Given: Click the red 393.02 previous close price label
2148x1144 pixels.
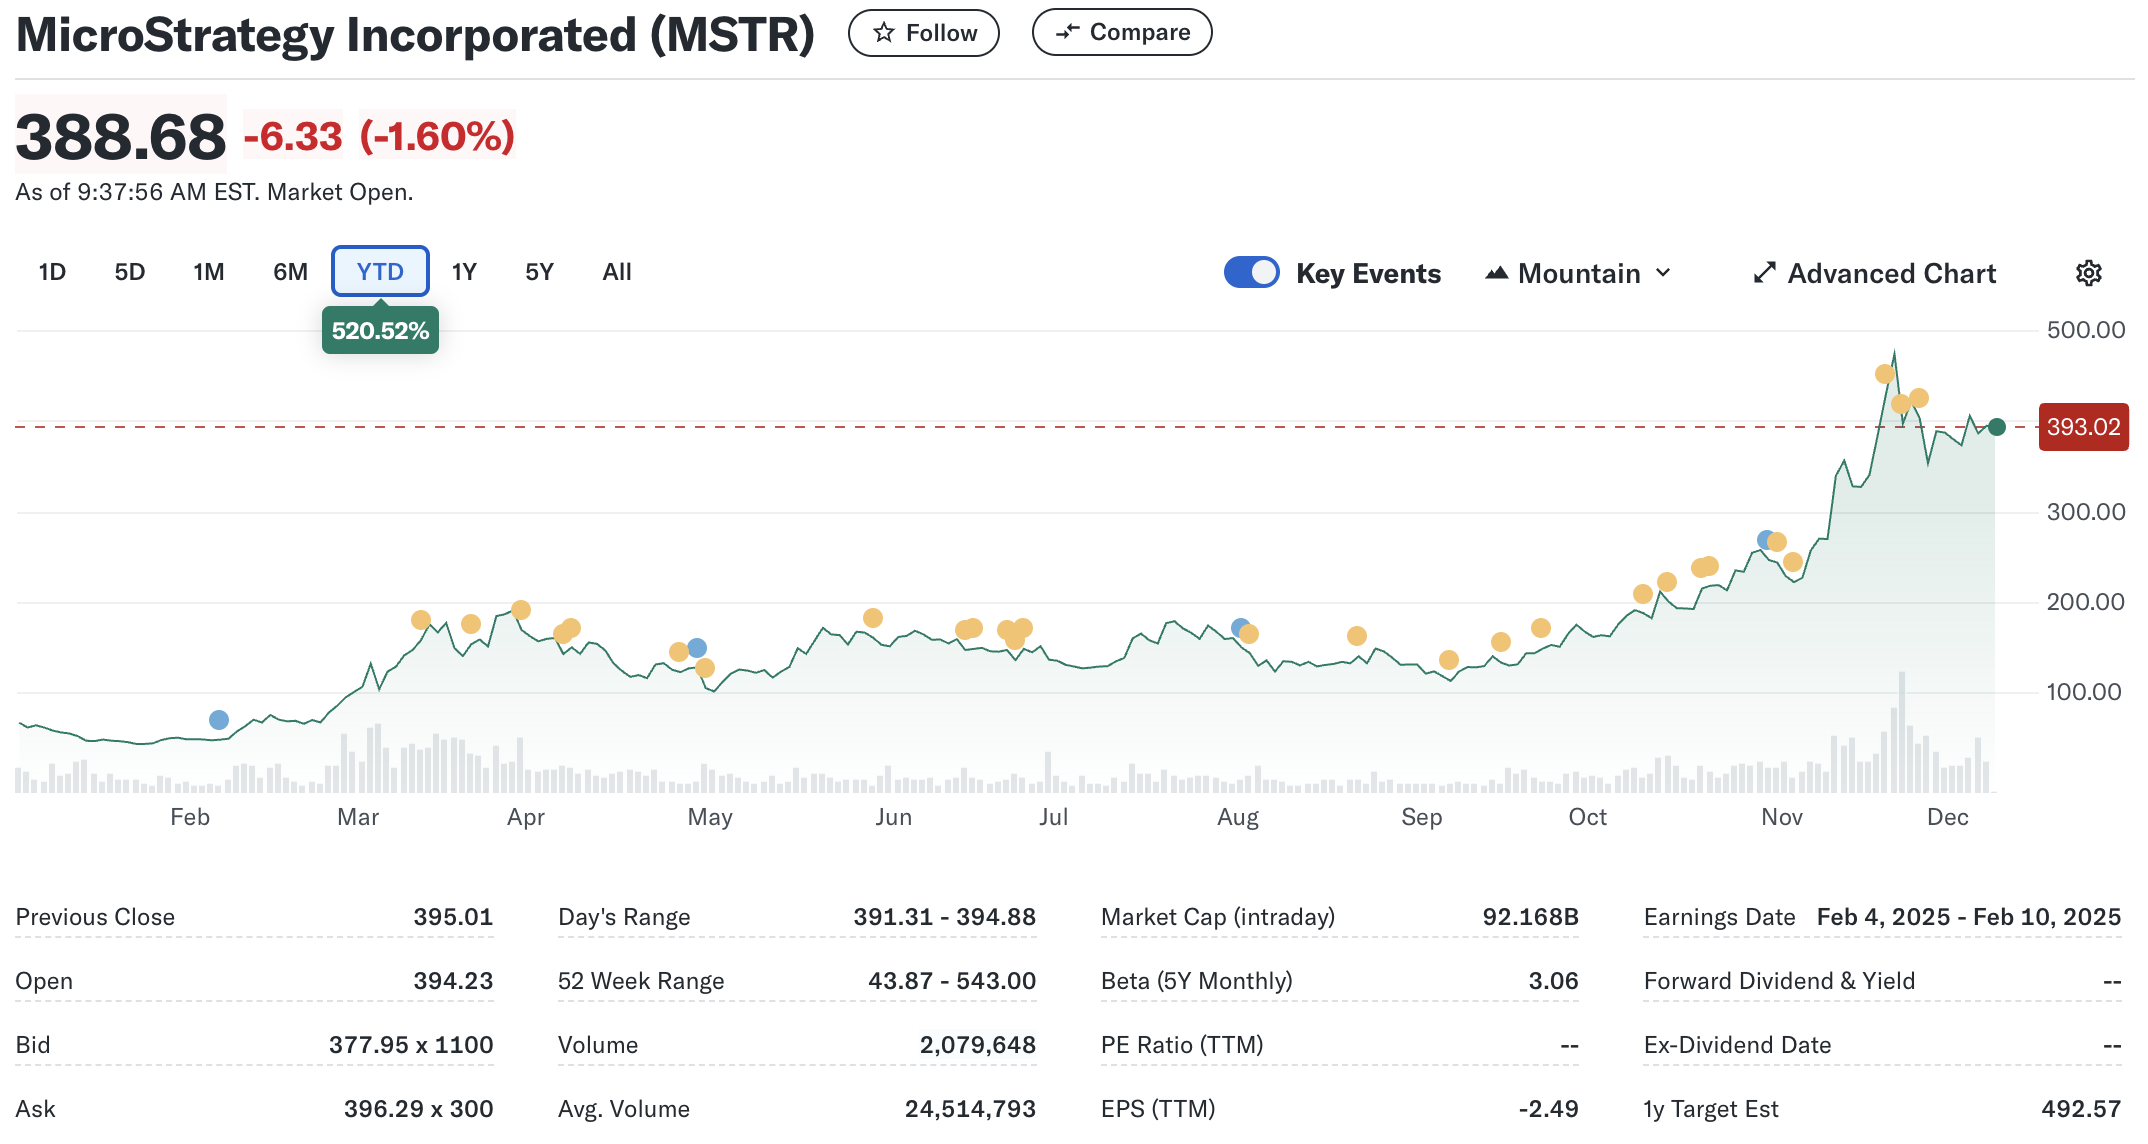Looking at the screenshot, I should [x=2083, y=427].
